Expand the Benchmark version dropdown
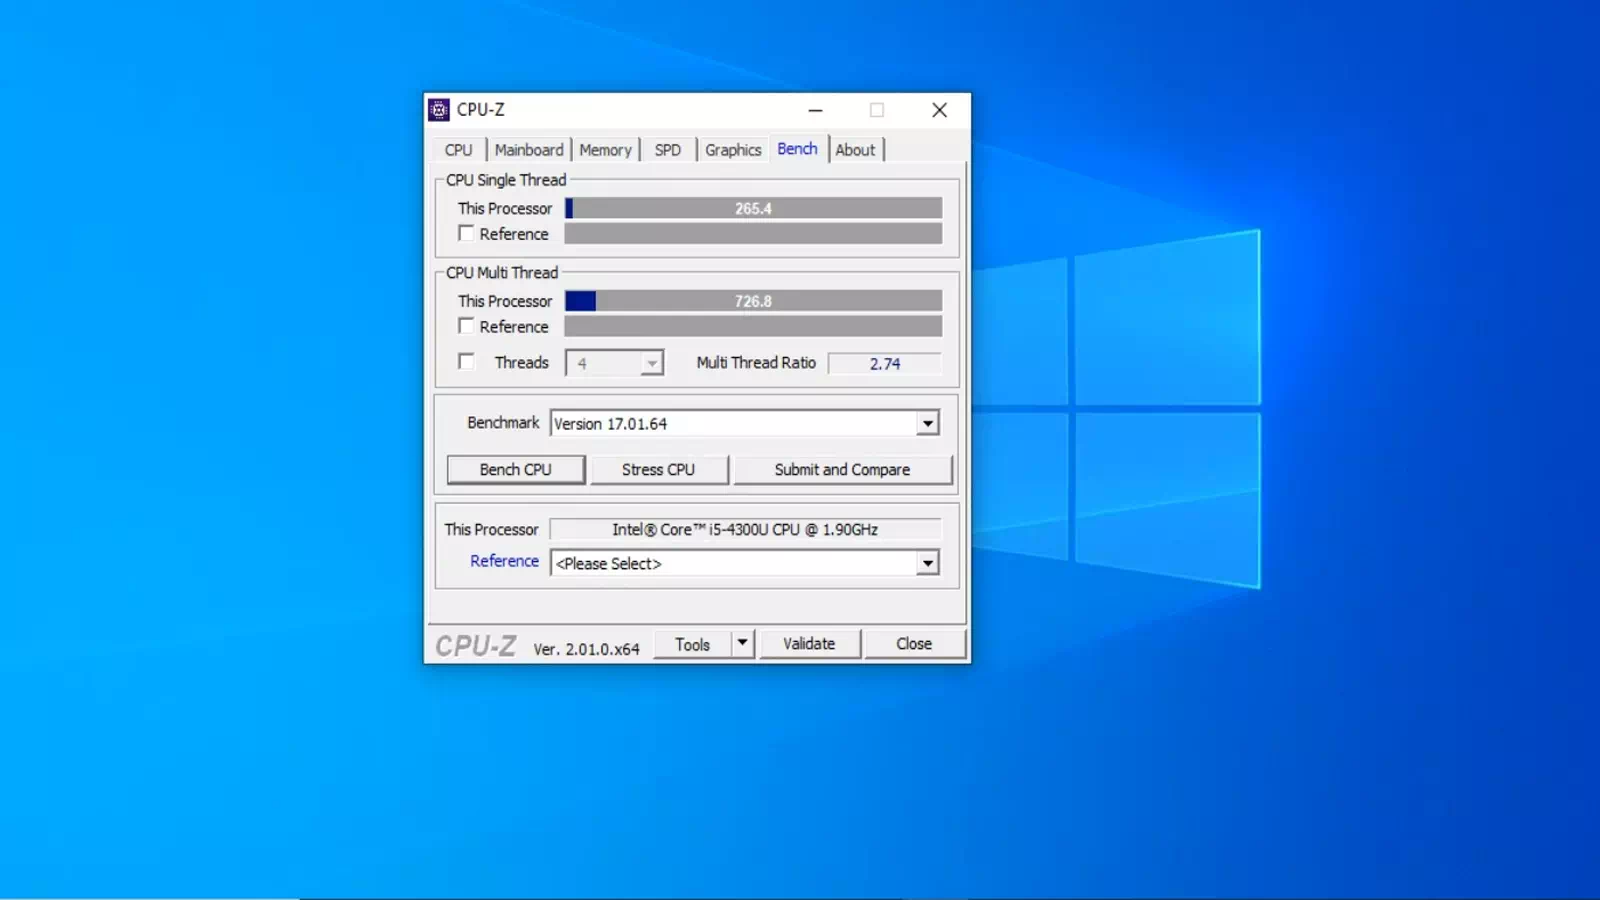 pyautogui.click(x=927, y=424)
